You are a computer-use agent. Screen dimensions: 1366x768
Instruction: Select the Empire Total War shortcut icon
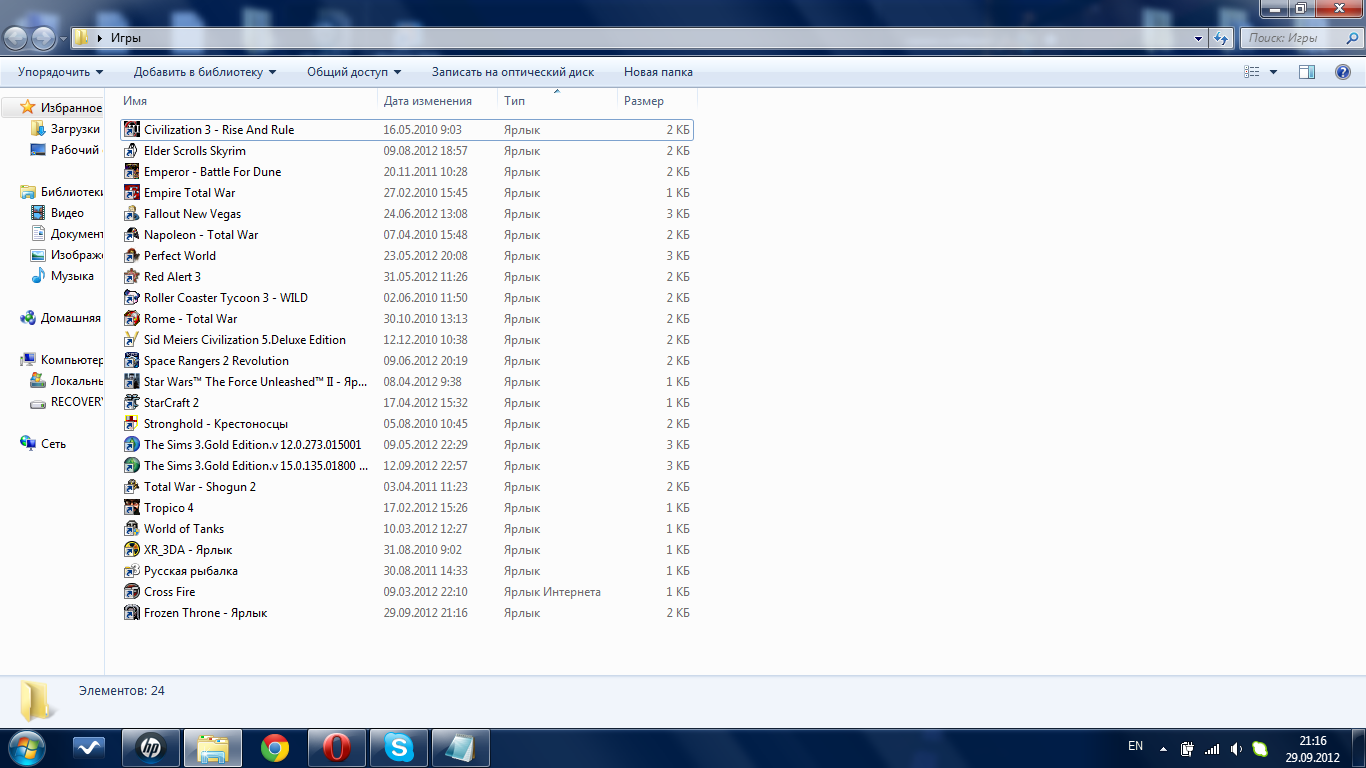[131, 193]
